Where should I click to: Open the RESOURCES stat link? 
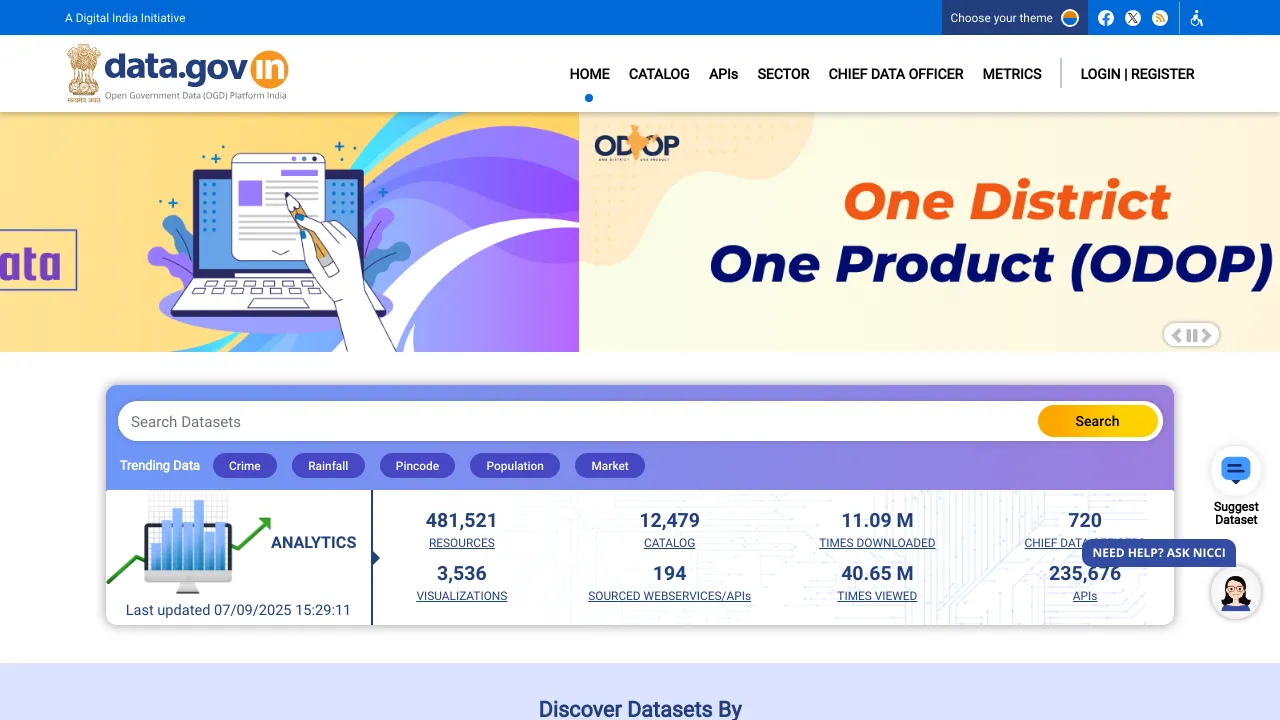462,543
